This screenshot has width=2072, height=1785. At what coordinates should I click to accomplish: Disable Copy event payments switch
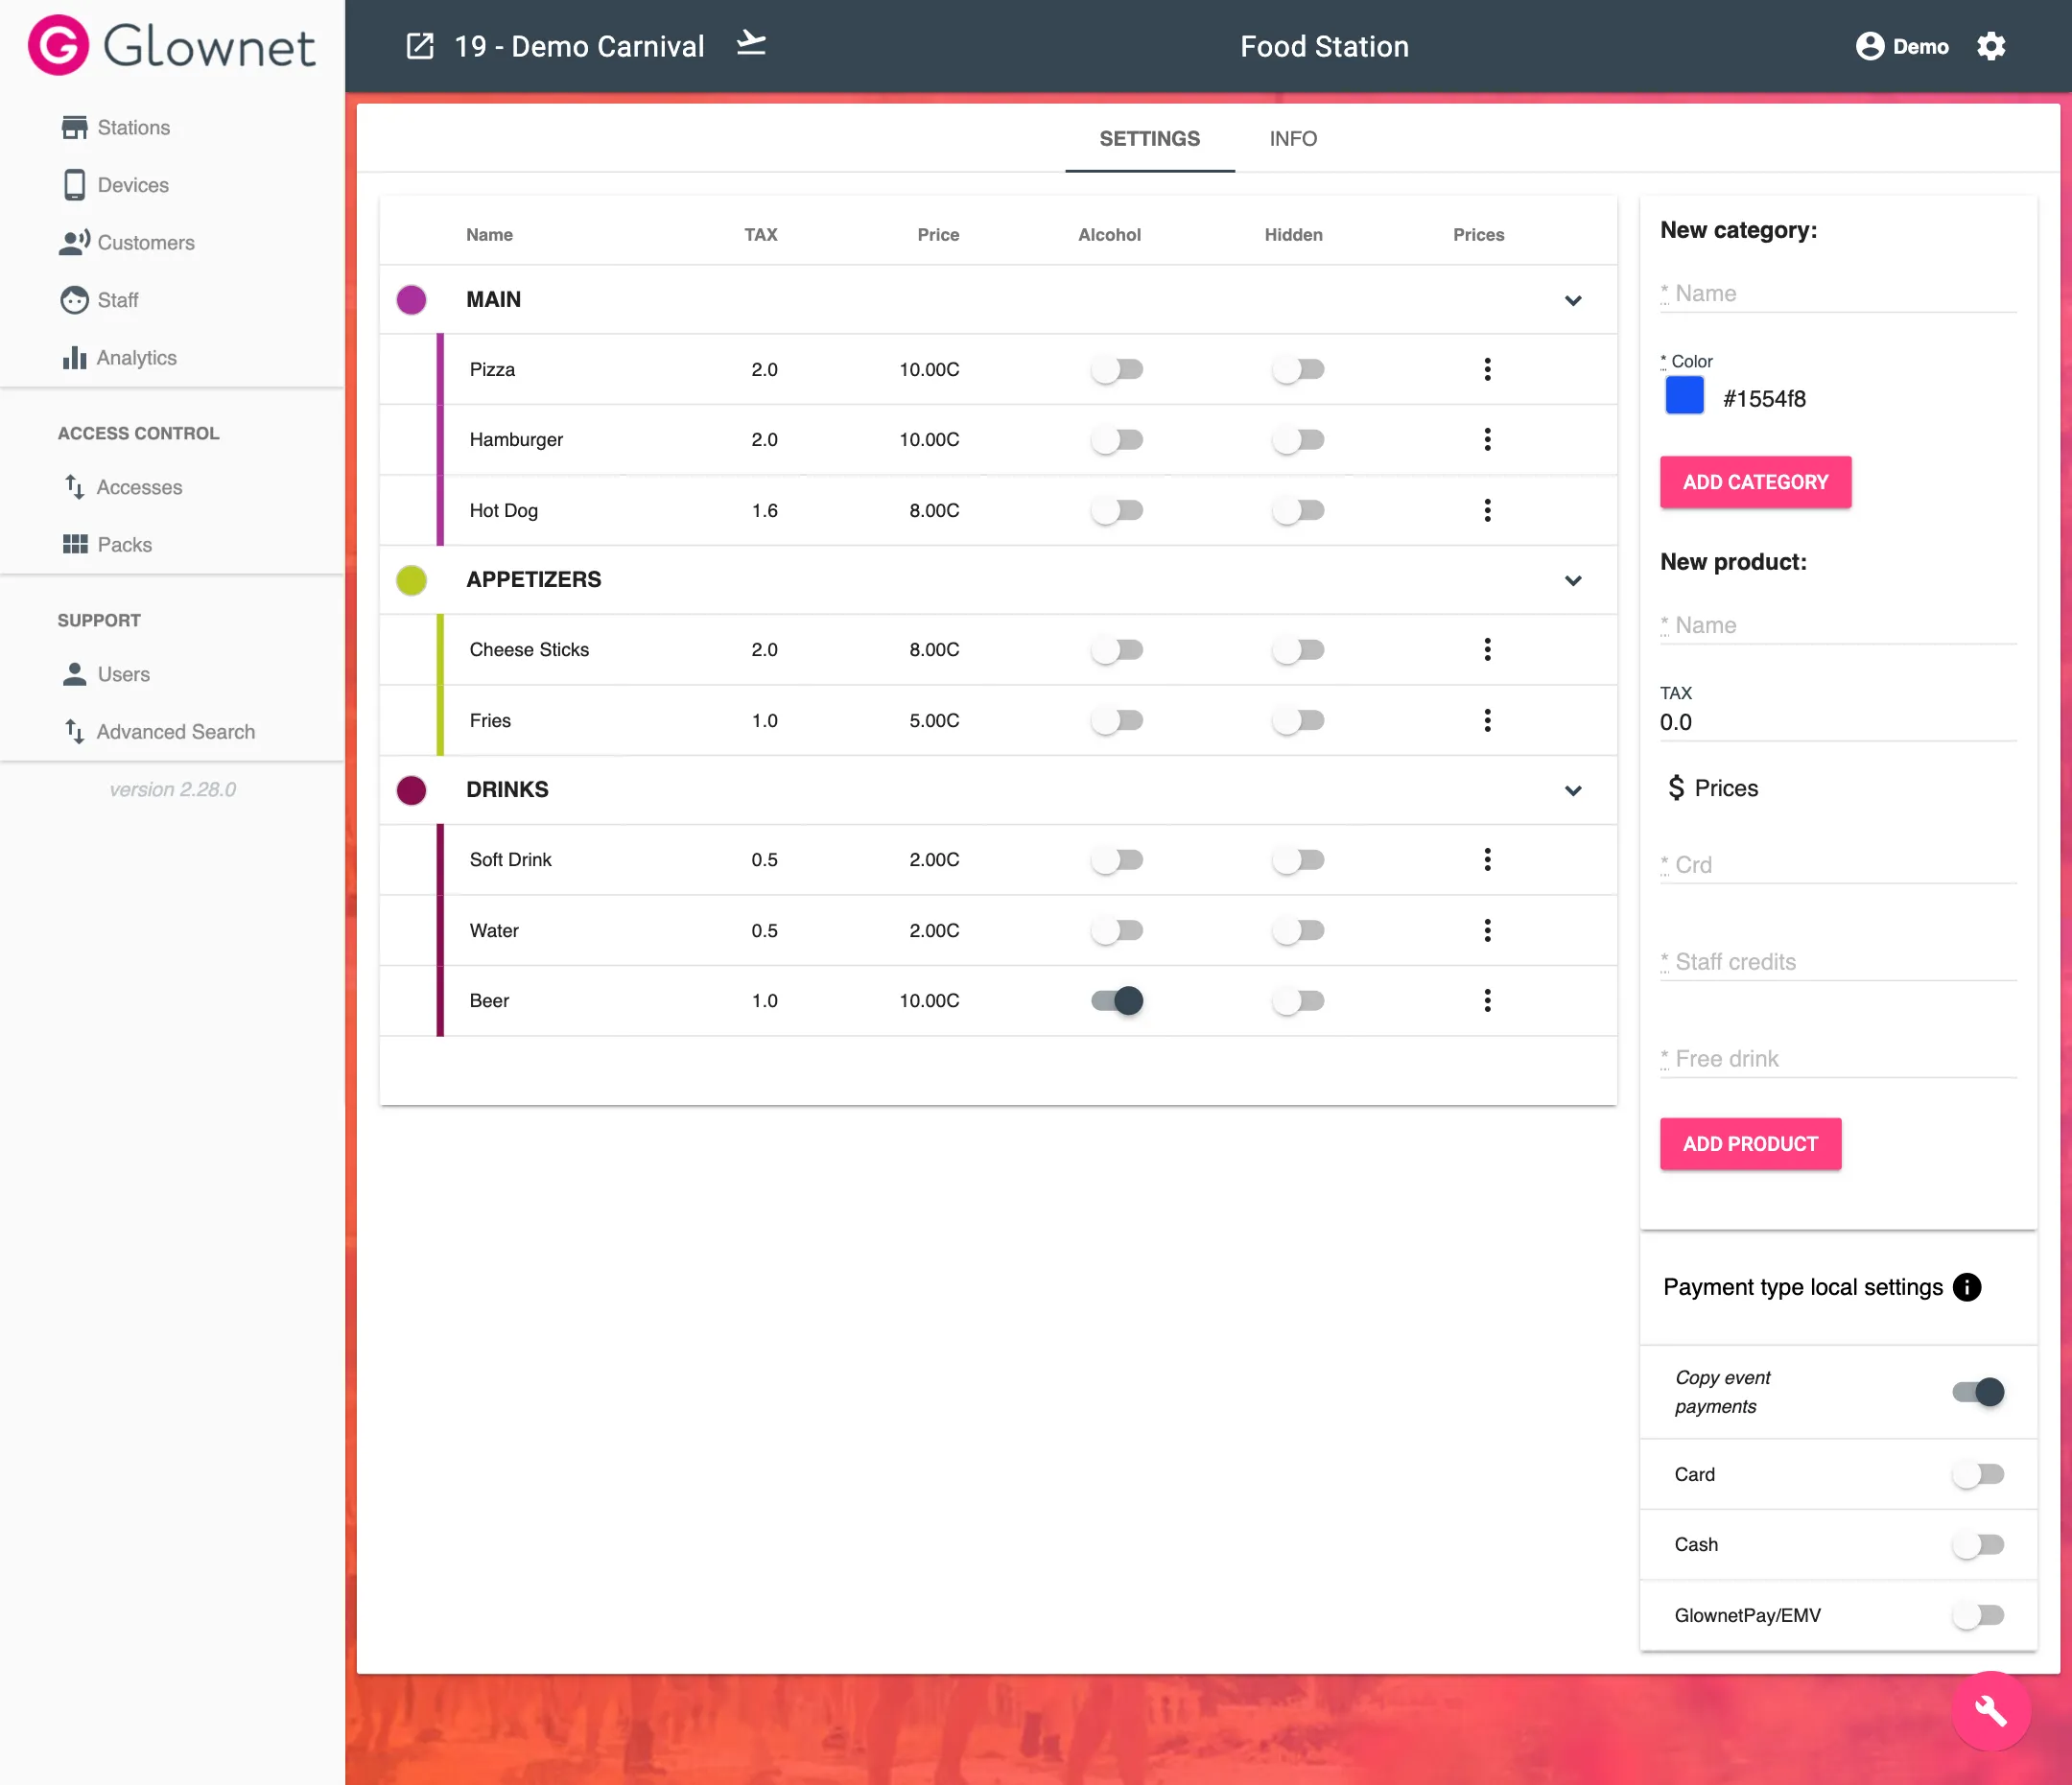[1978, 1391]
